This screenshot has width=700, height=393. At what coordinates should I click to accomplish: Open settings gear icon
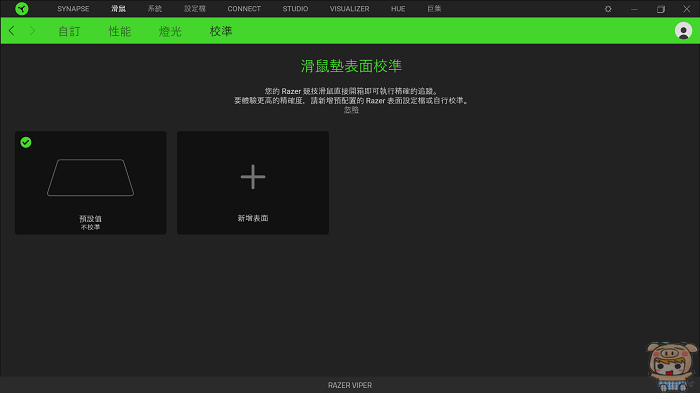608,9
